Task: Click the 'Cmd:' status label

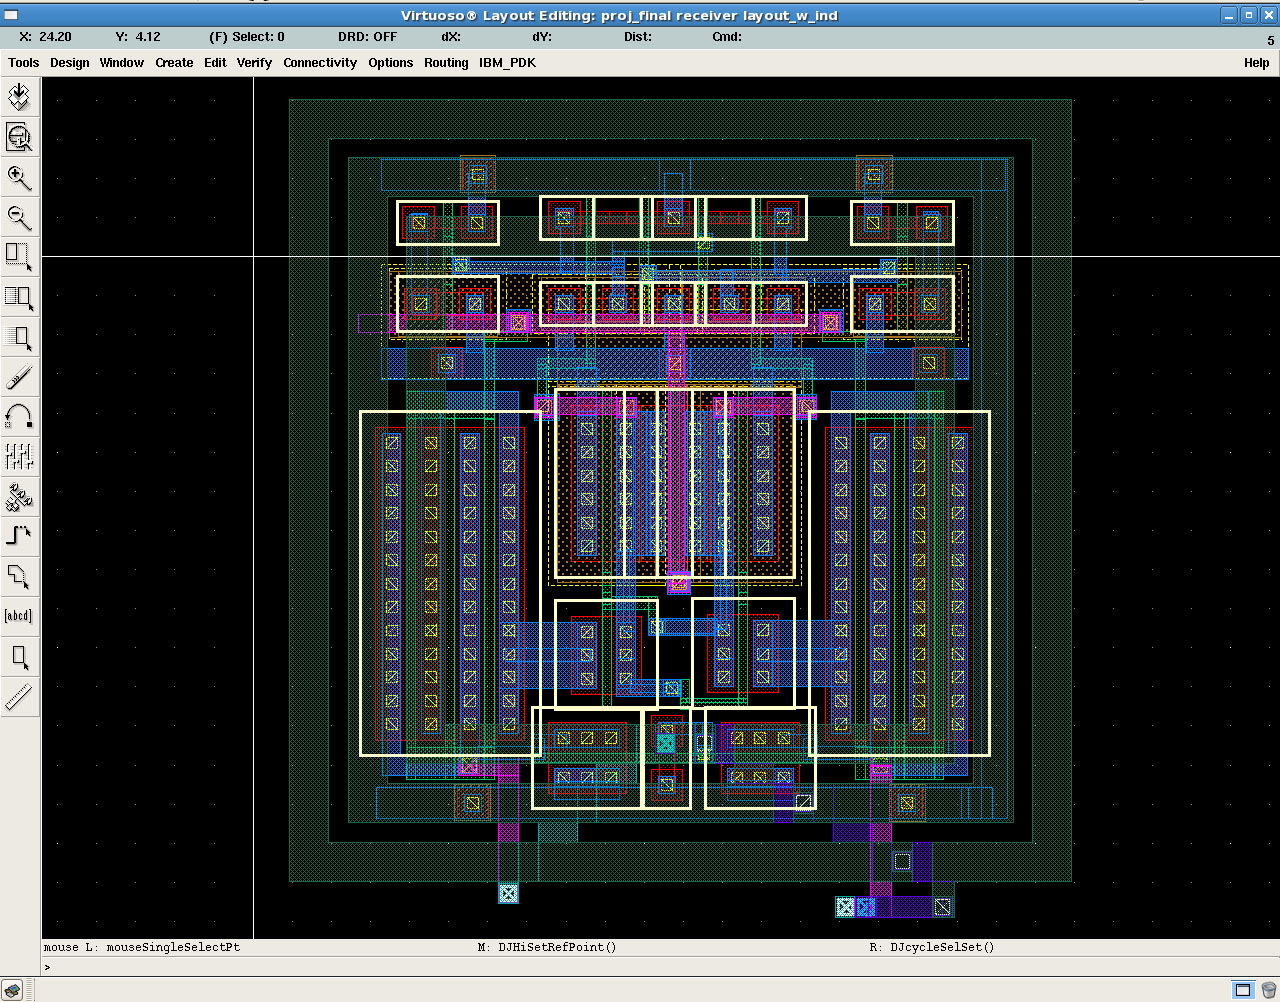Action: click(x=727, y=37)
